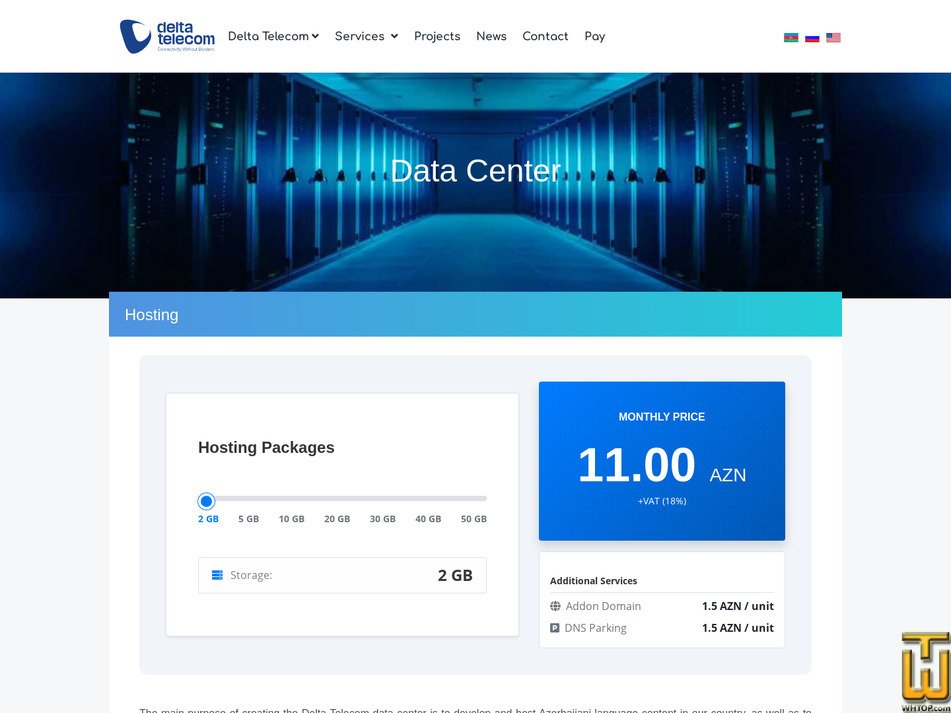Choose the US flag English icon
The height and width of the screenshot is (713, 951).
click(833, 38)
